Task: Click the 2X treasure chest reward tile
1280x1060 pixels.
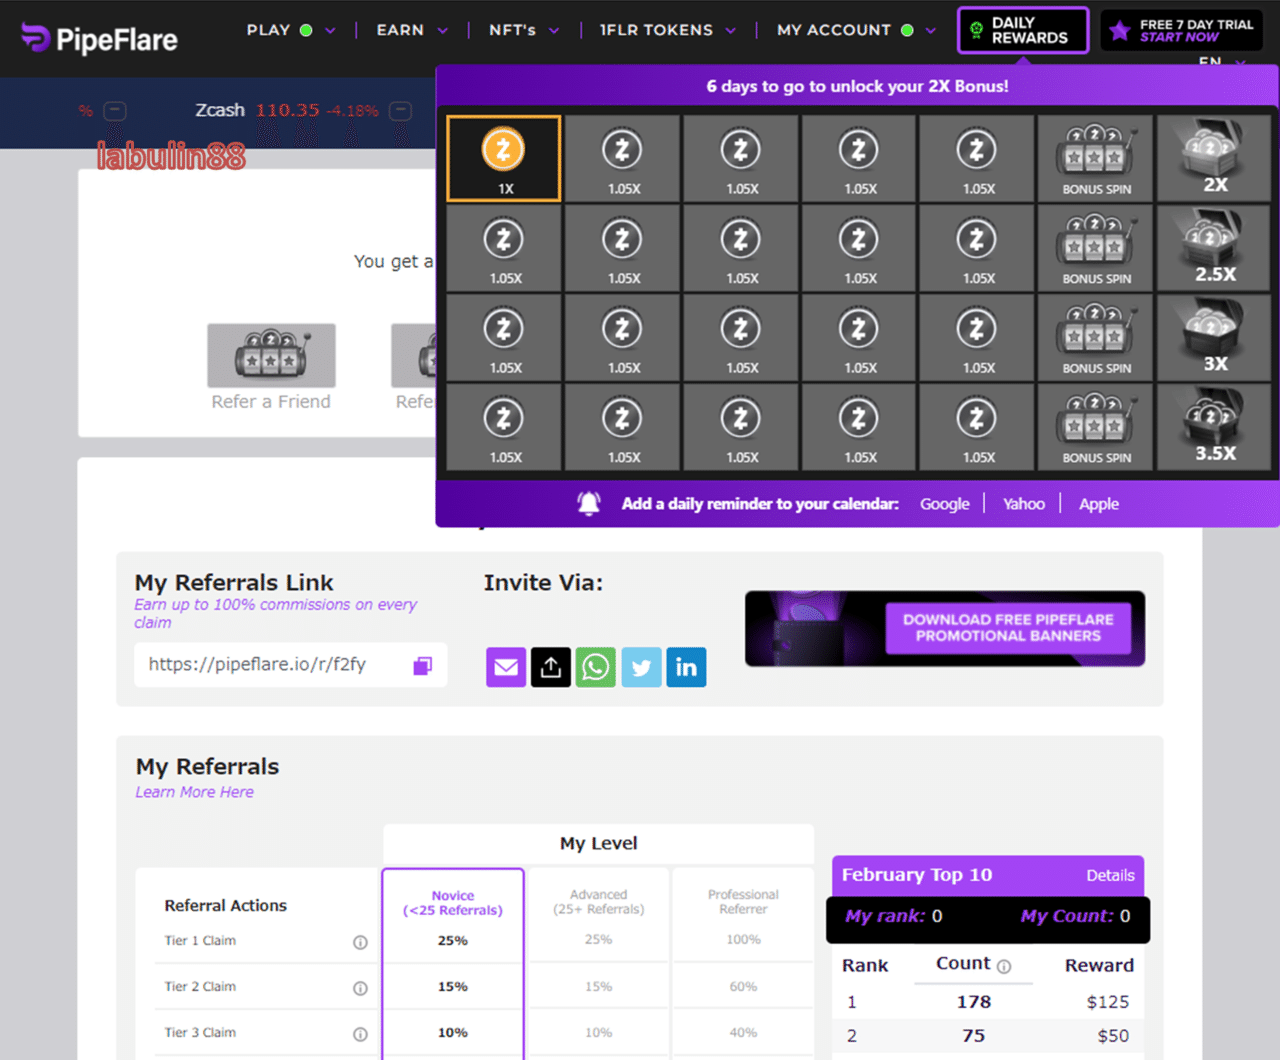Action: 1214,158
